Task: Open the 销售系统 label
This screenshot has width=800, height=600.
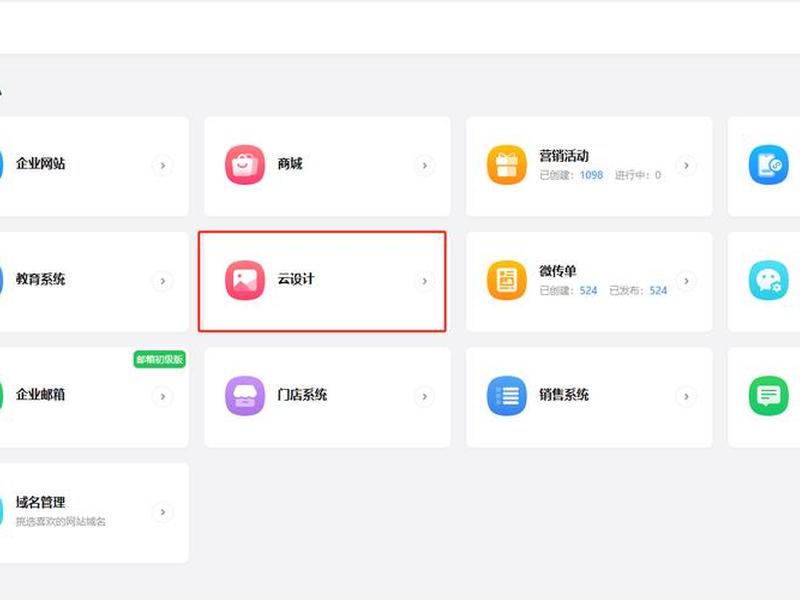Action: pyautogui.click(x=564, y=394)
